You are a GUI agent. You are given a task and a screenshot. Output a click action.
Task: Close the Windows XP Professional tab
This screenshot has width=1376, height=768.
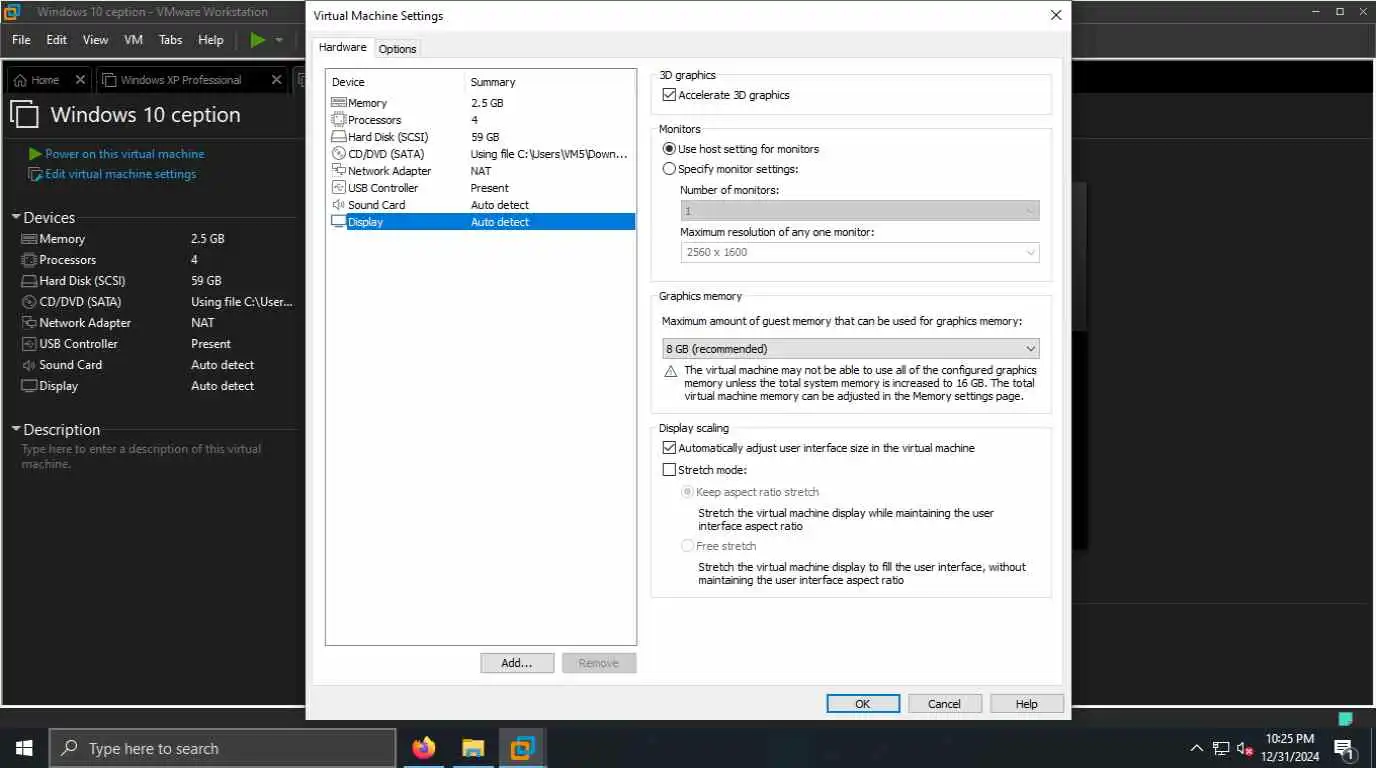coord(277,80)
